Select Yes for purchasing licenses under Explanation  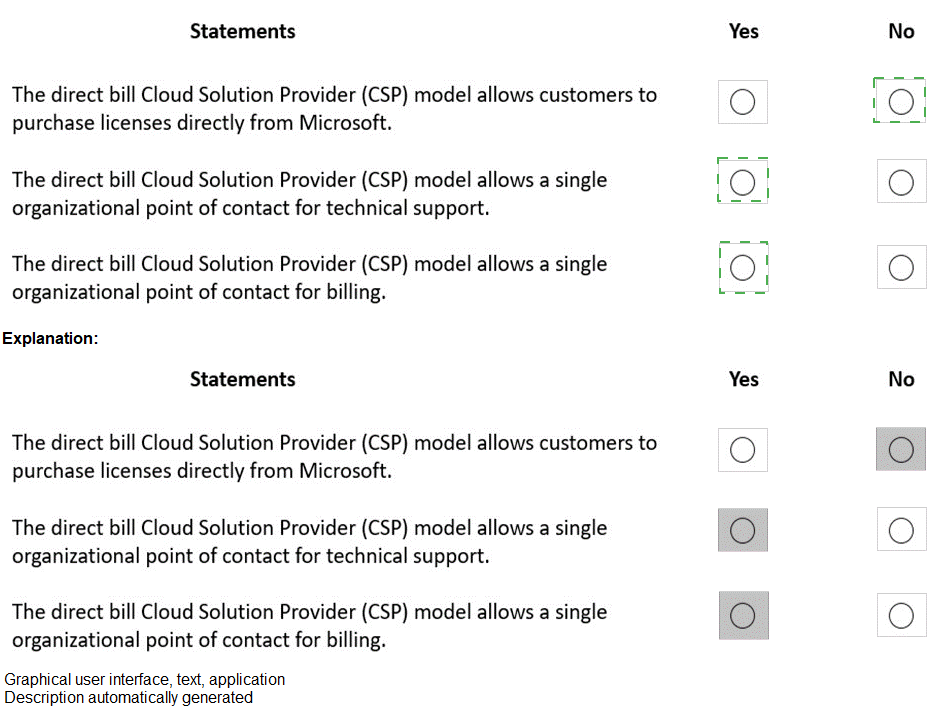coord(742,450)
